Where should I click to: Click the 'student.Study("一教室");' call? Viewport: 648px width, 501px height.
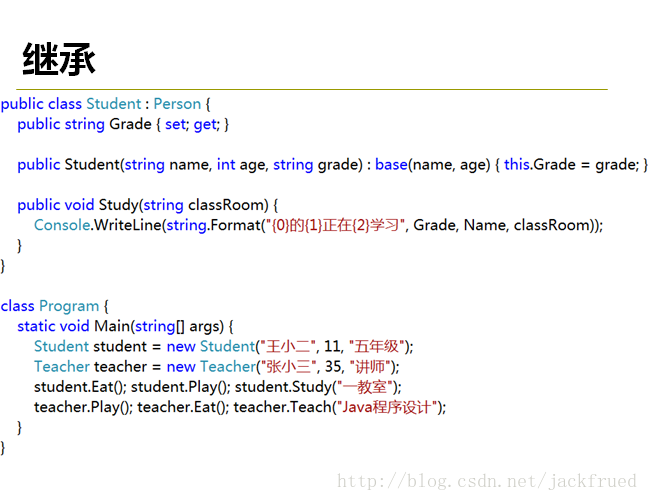(318, 387)
